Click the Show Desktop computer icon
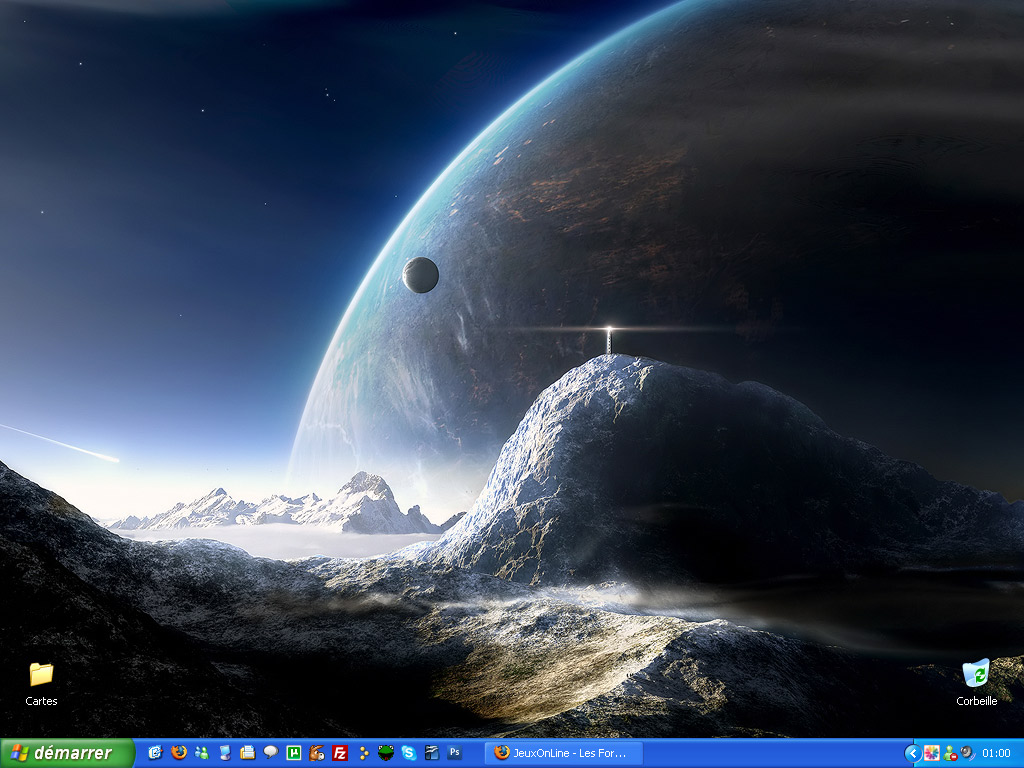Image resolution: width=1024 pixels, height=768 pixels. click(x=225, y=753)
